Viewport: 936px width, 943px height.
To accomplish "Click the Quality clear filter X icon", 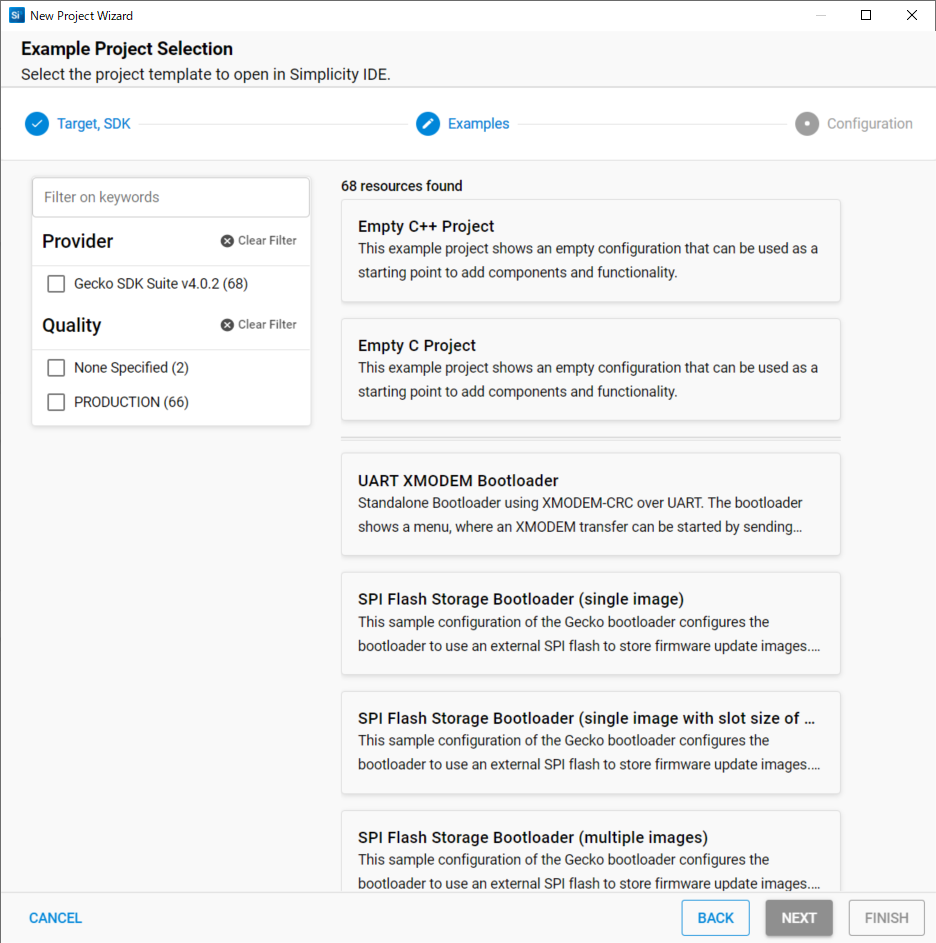I will coord(227,325).
